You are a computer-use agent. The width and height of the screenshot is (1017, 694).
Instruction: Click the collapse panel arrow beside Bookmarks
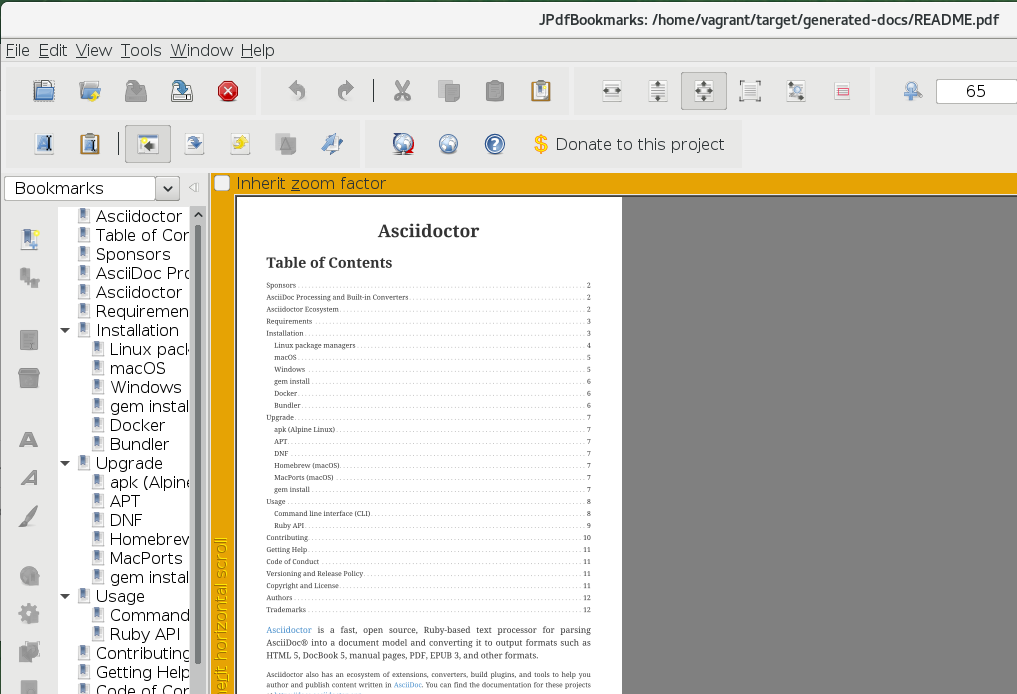[193, 187]
